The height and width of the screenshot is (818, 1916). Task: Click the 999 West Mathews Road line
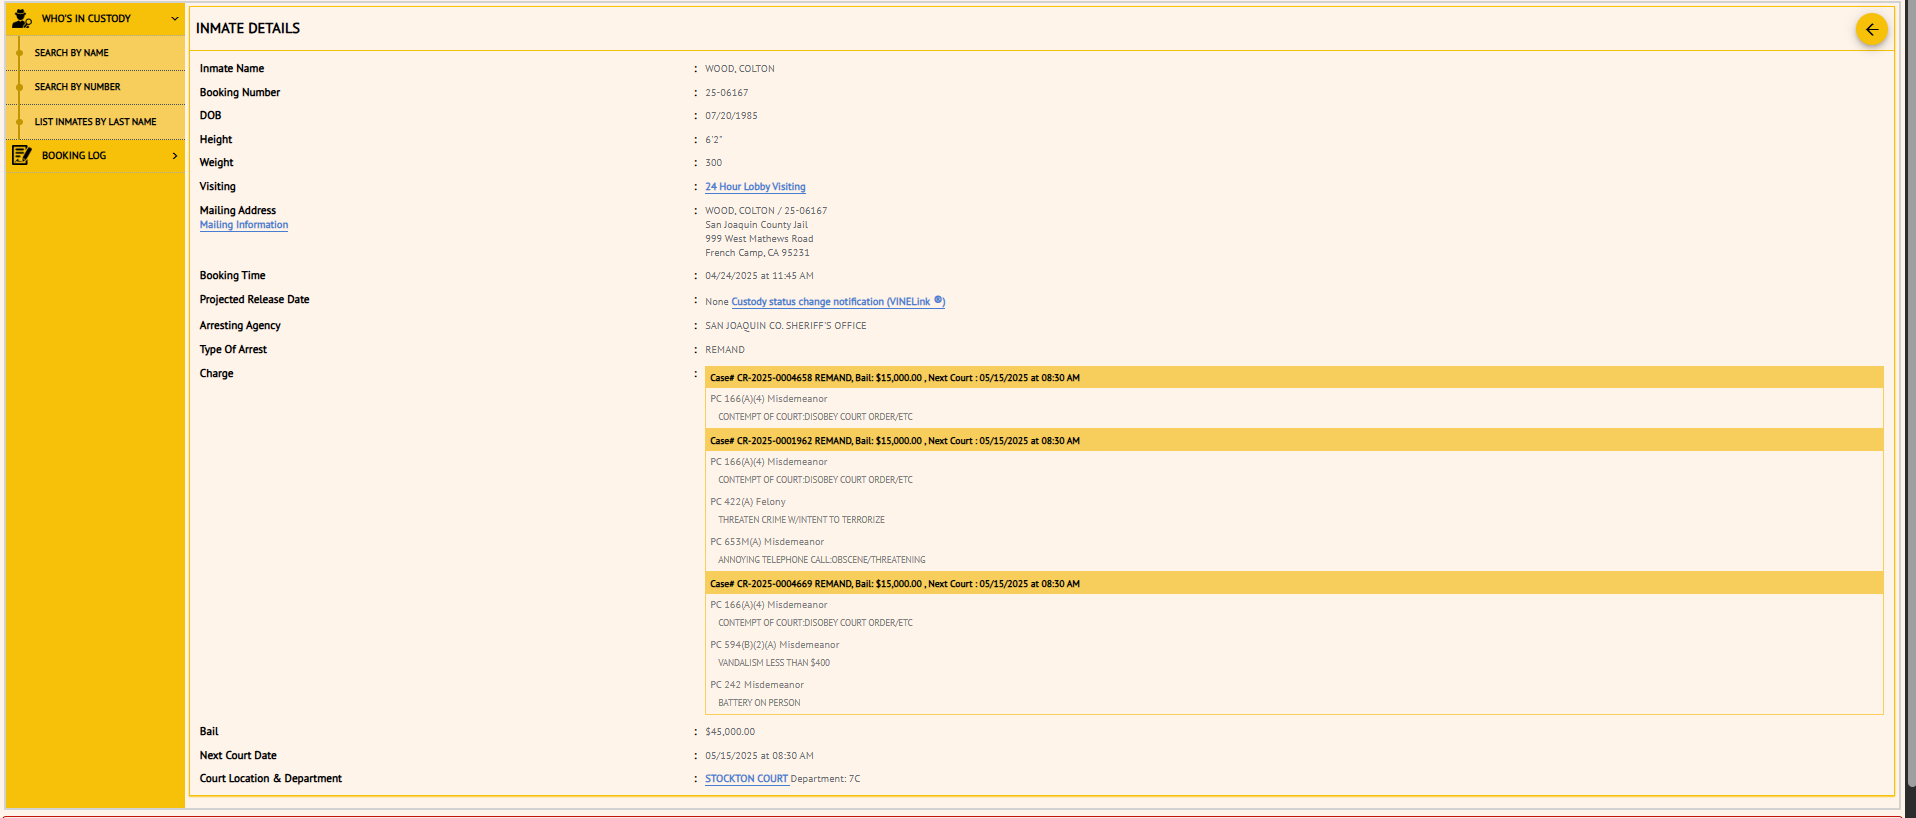pyautogui.click(x=759, y=239)
